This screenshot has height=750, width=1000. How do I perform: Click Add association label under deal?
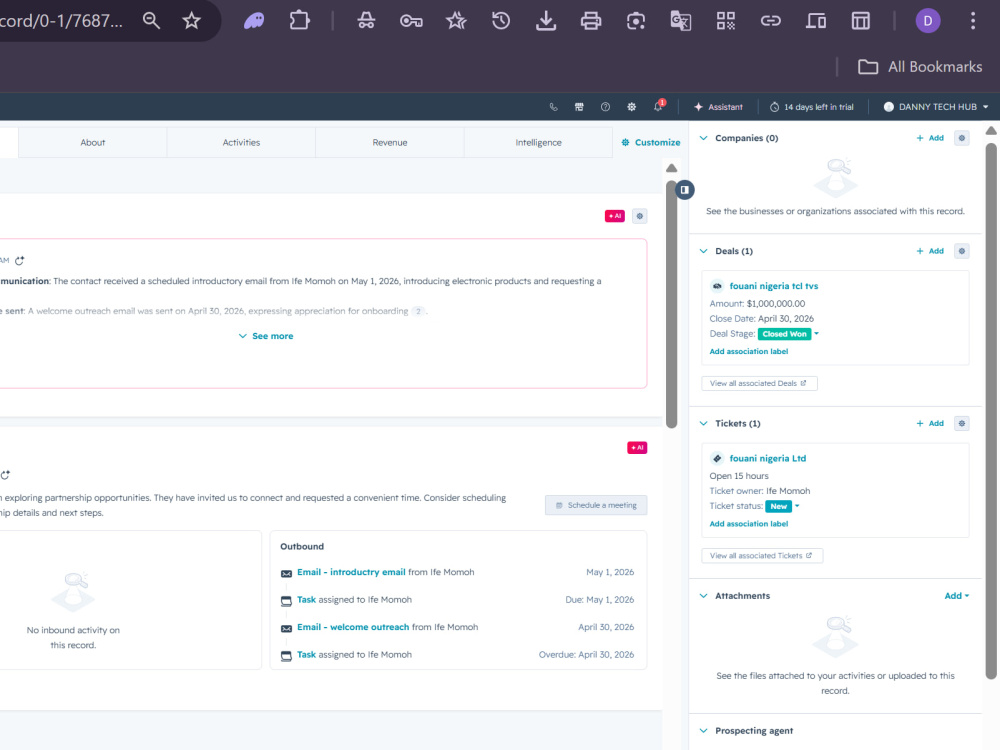[x=749, y=351]
